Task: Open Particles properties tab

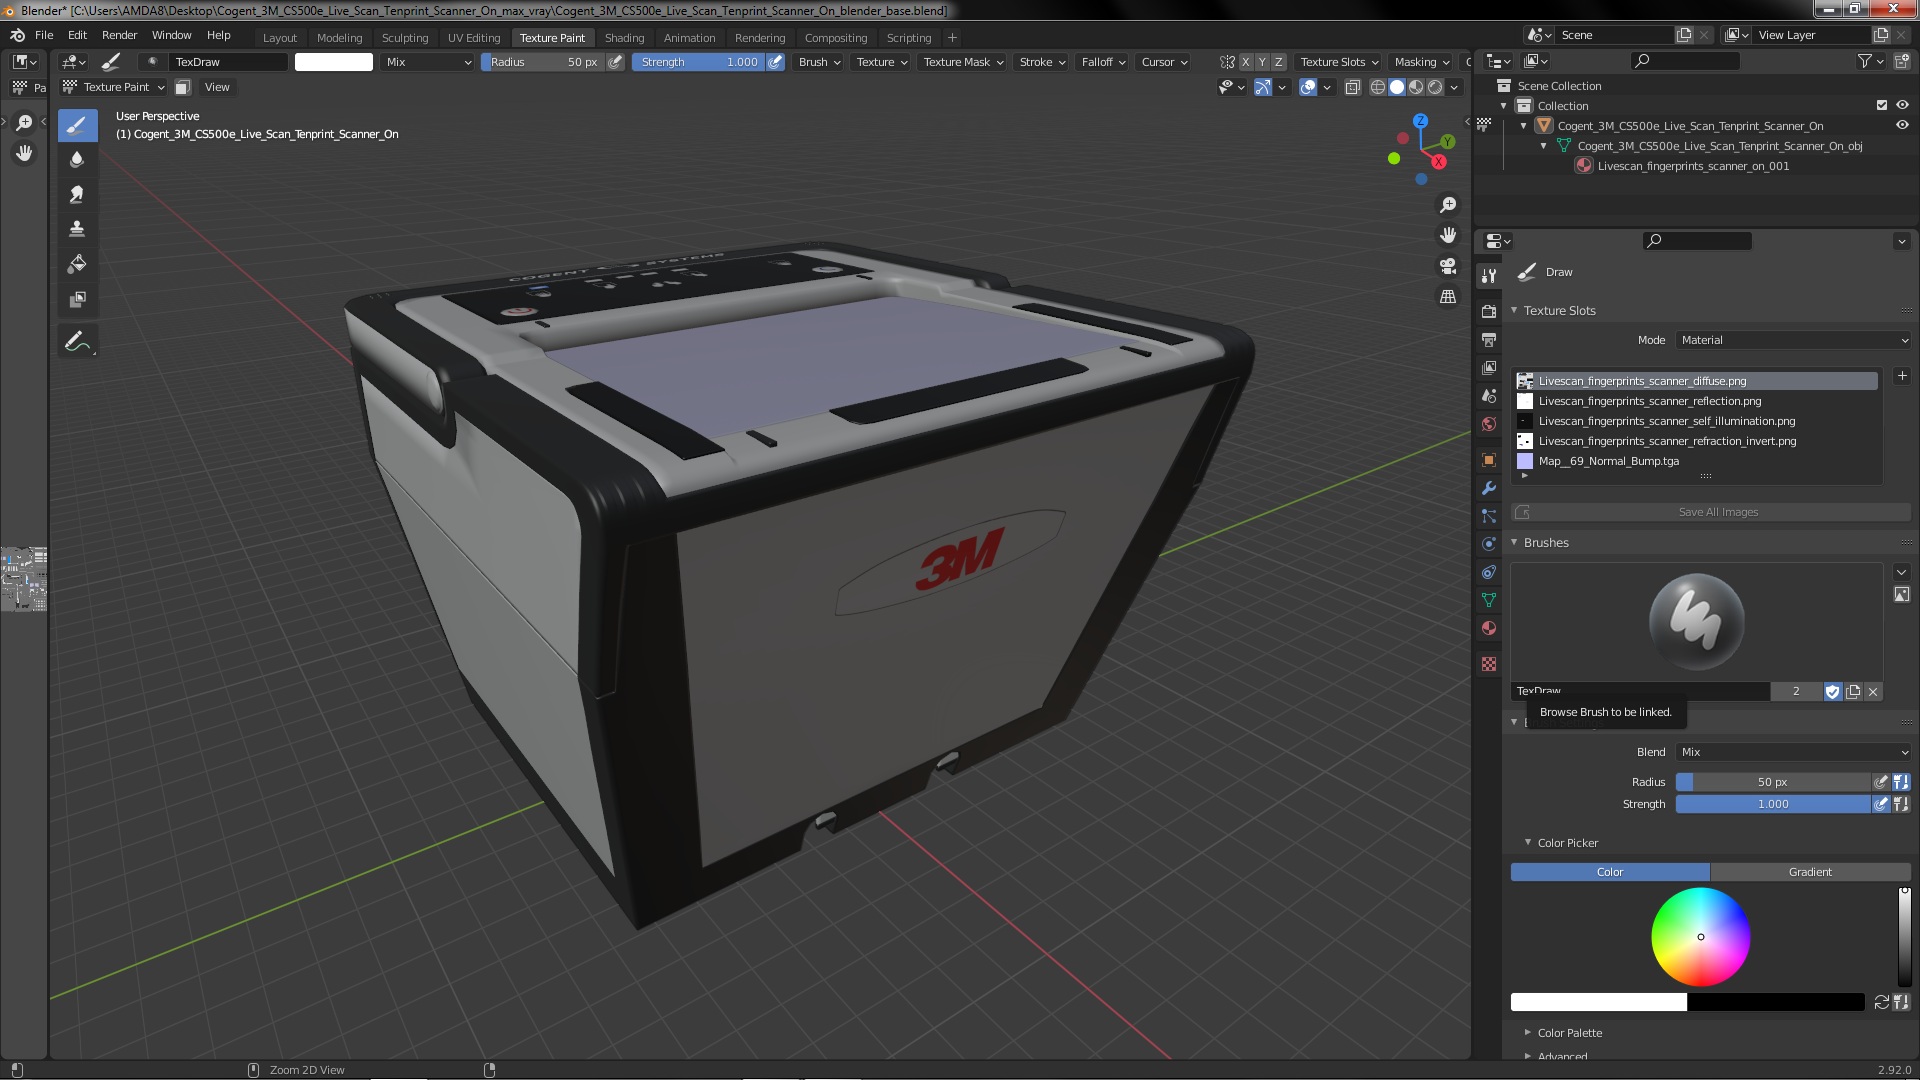Action: pyautogui.click(x=1489, y=516)
